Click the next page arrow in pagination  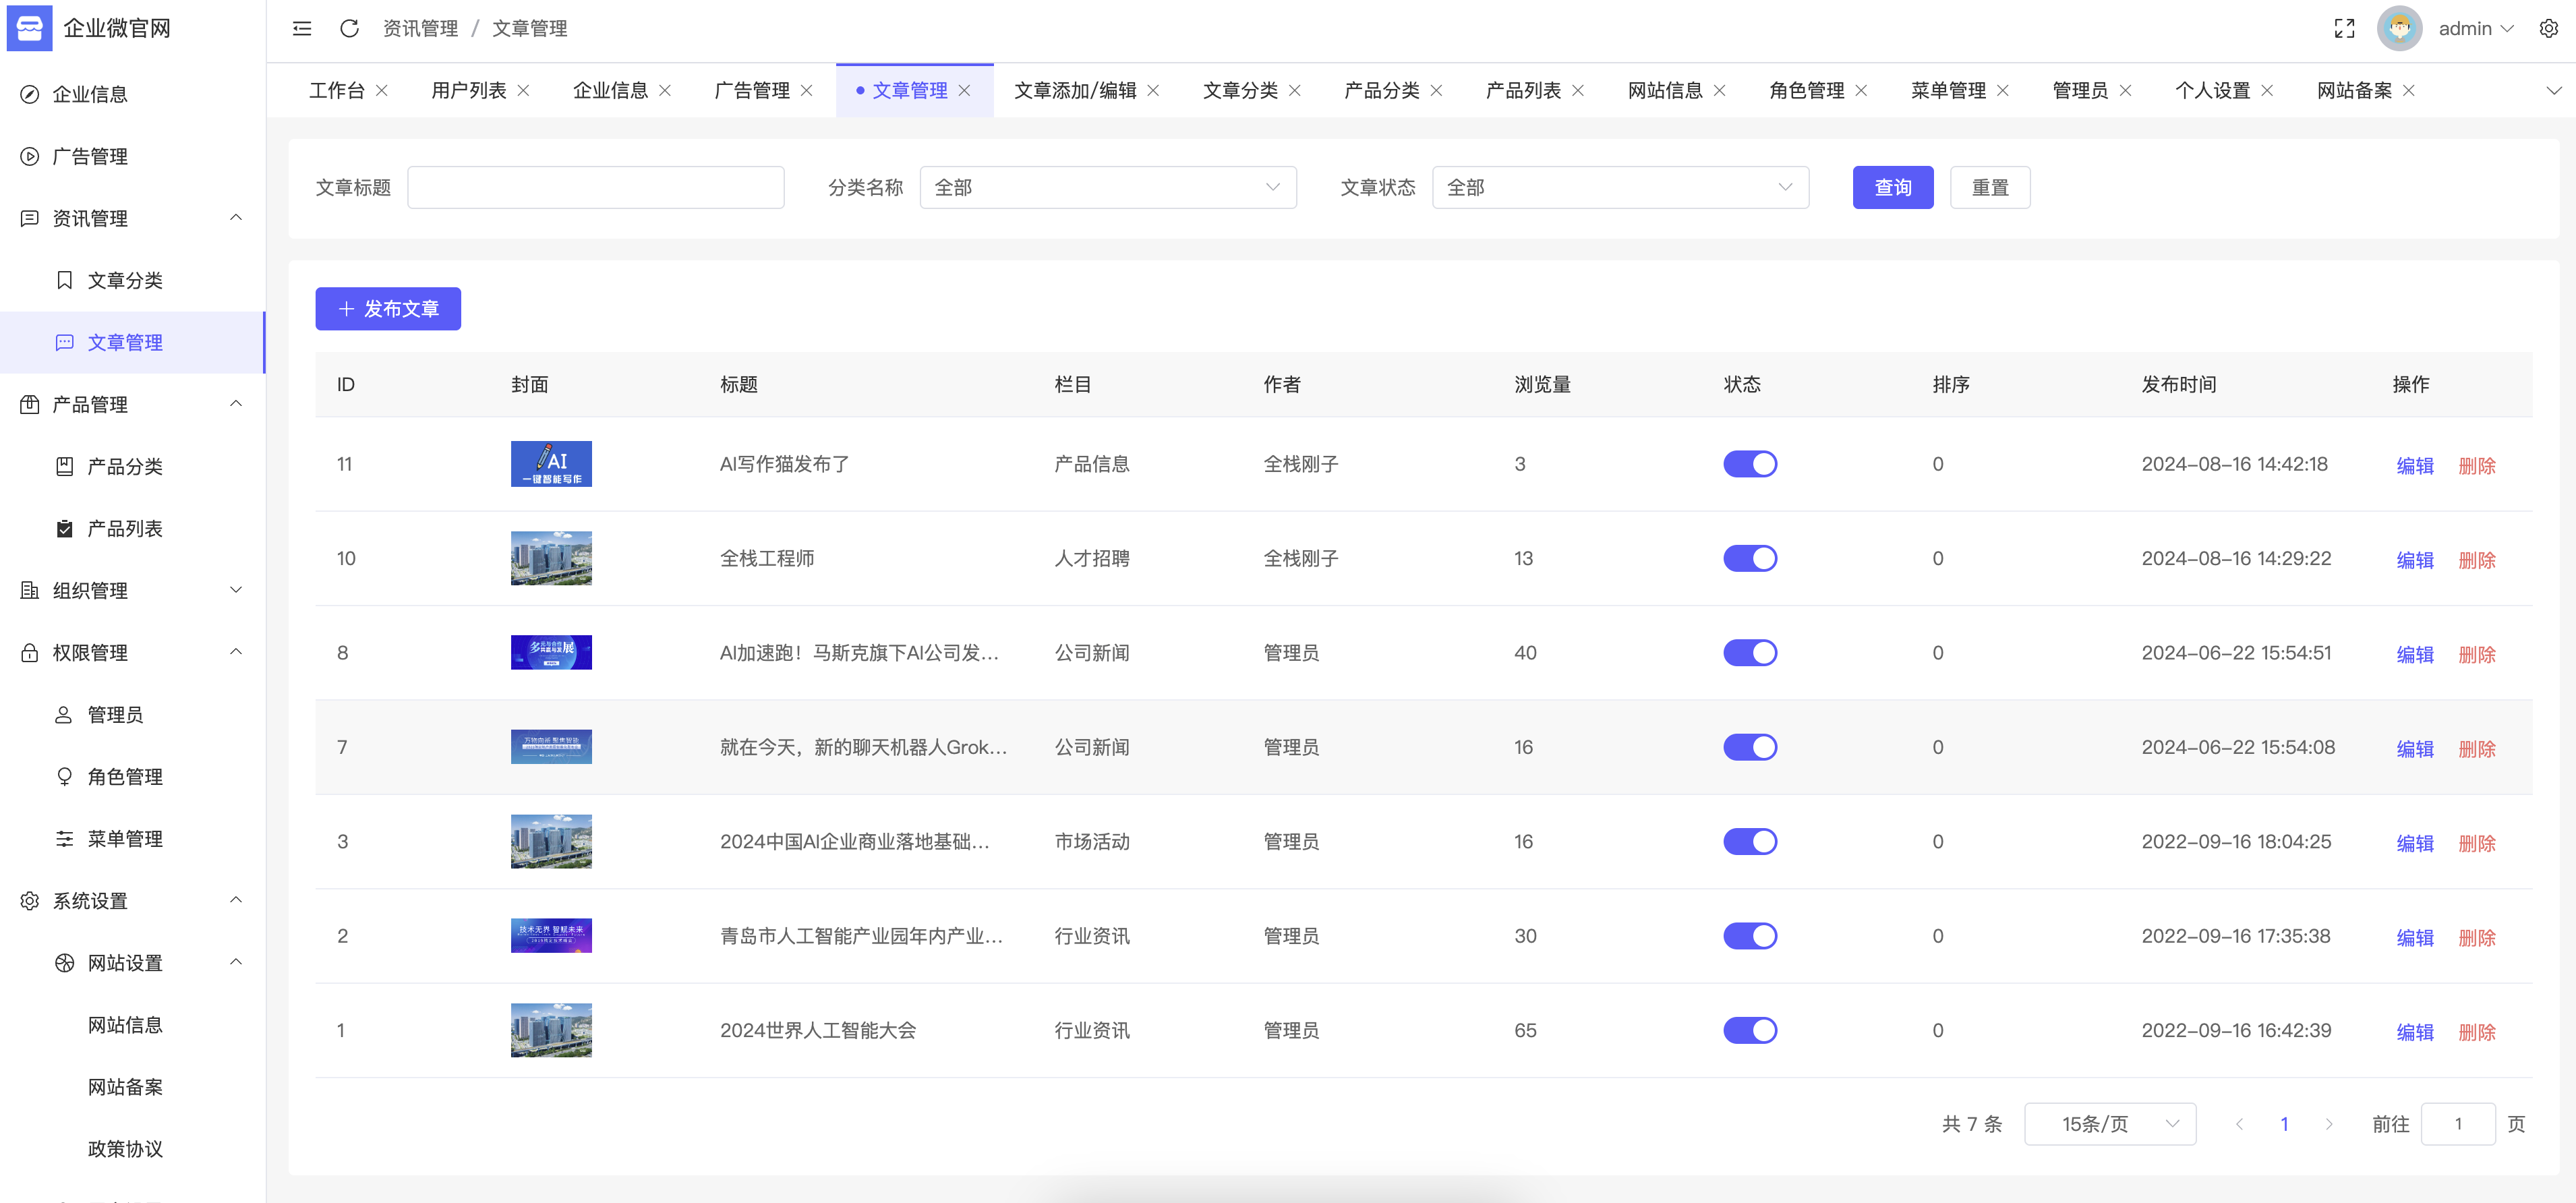pyautogui.click(x=2329, y=1124)
